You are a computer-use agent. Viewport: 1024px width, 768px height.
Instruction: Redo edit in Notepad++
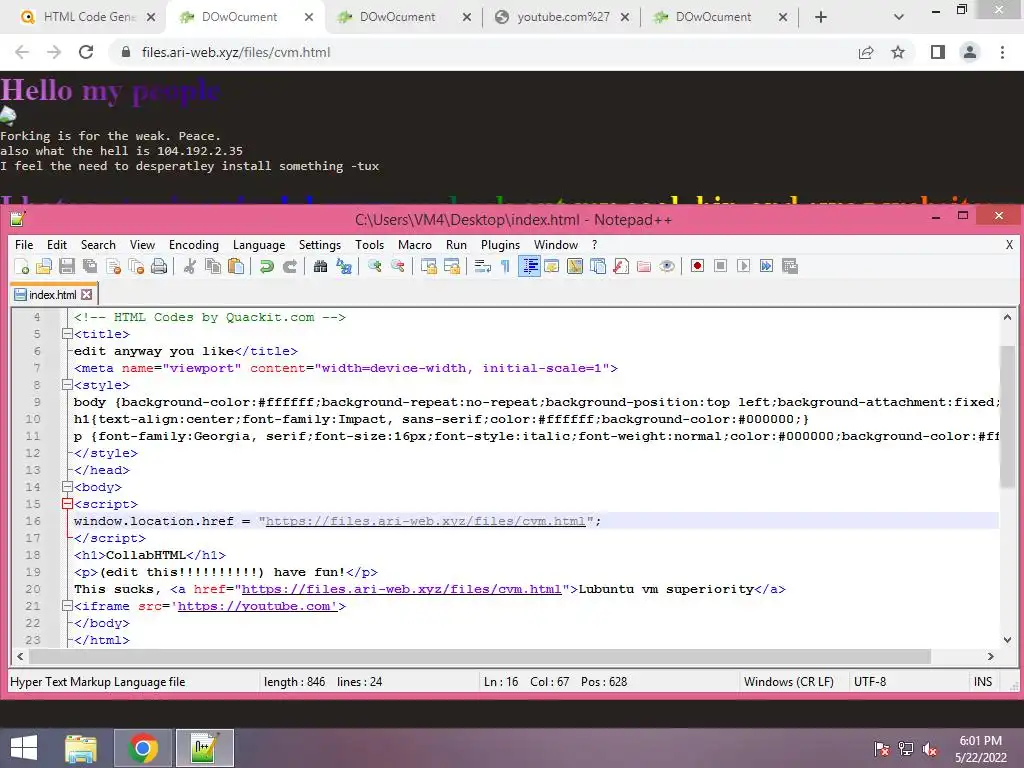[289, 266]
